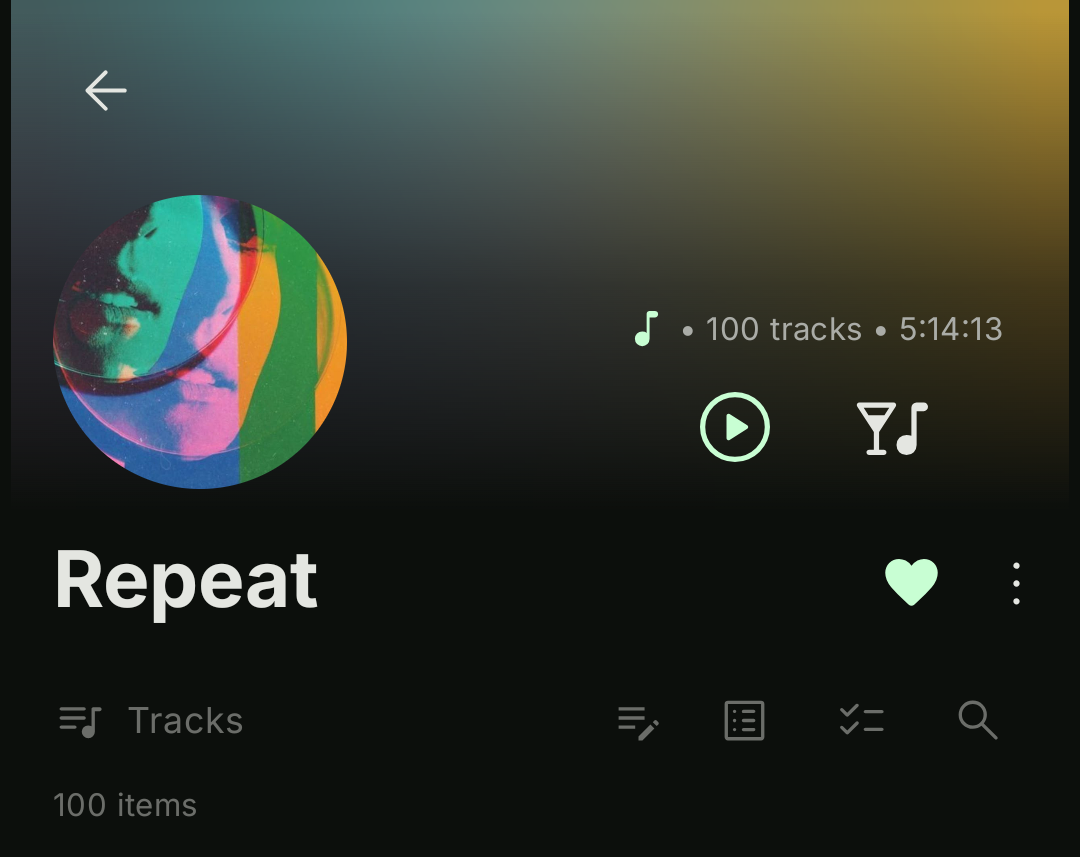Image resolution: width=1080 pixels, height=857 pixels.
Task: Click the 100 tracks count label
Action: (x=784, y=329)
